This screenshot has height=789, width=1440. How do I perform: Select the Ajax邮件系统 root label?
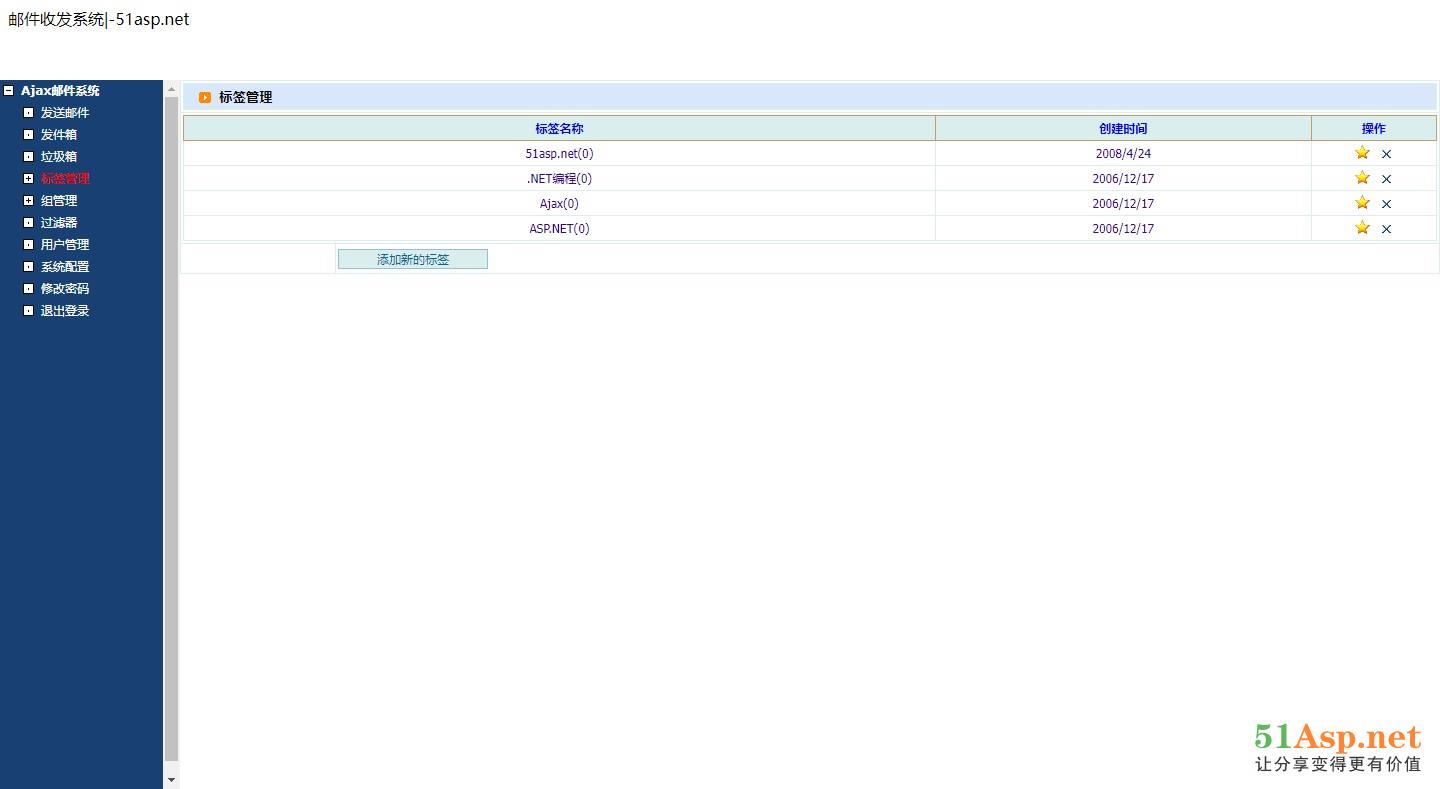(60, 91)
